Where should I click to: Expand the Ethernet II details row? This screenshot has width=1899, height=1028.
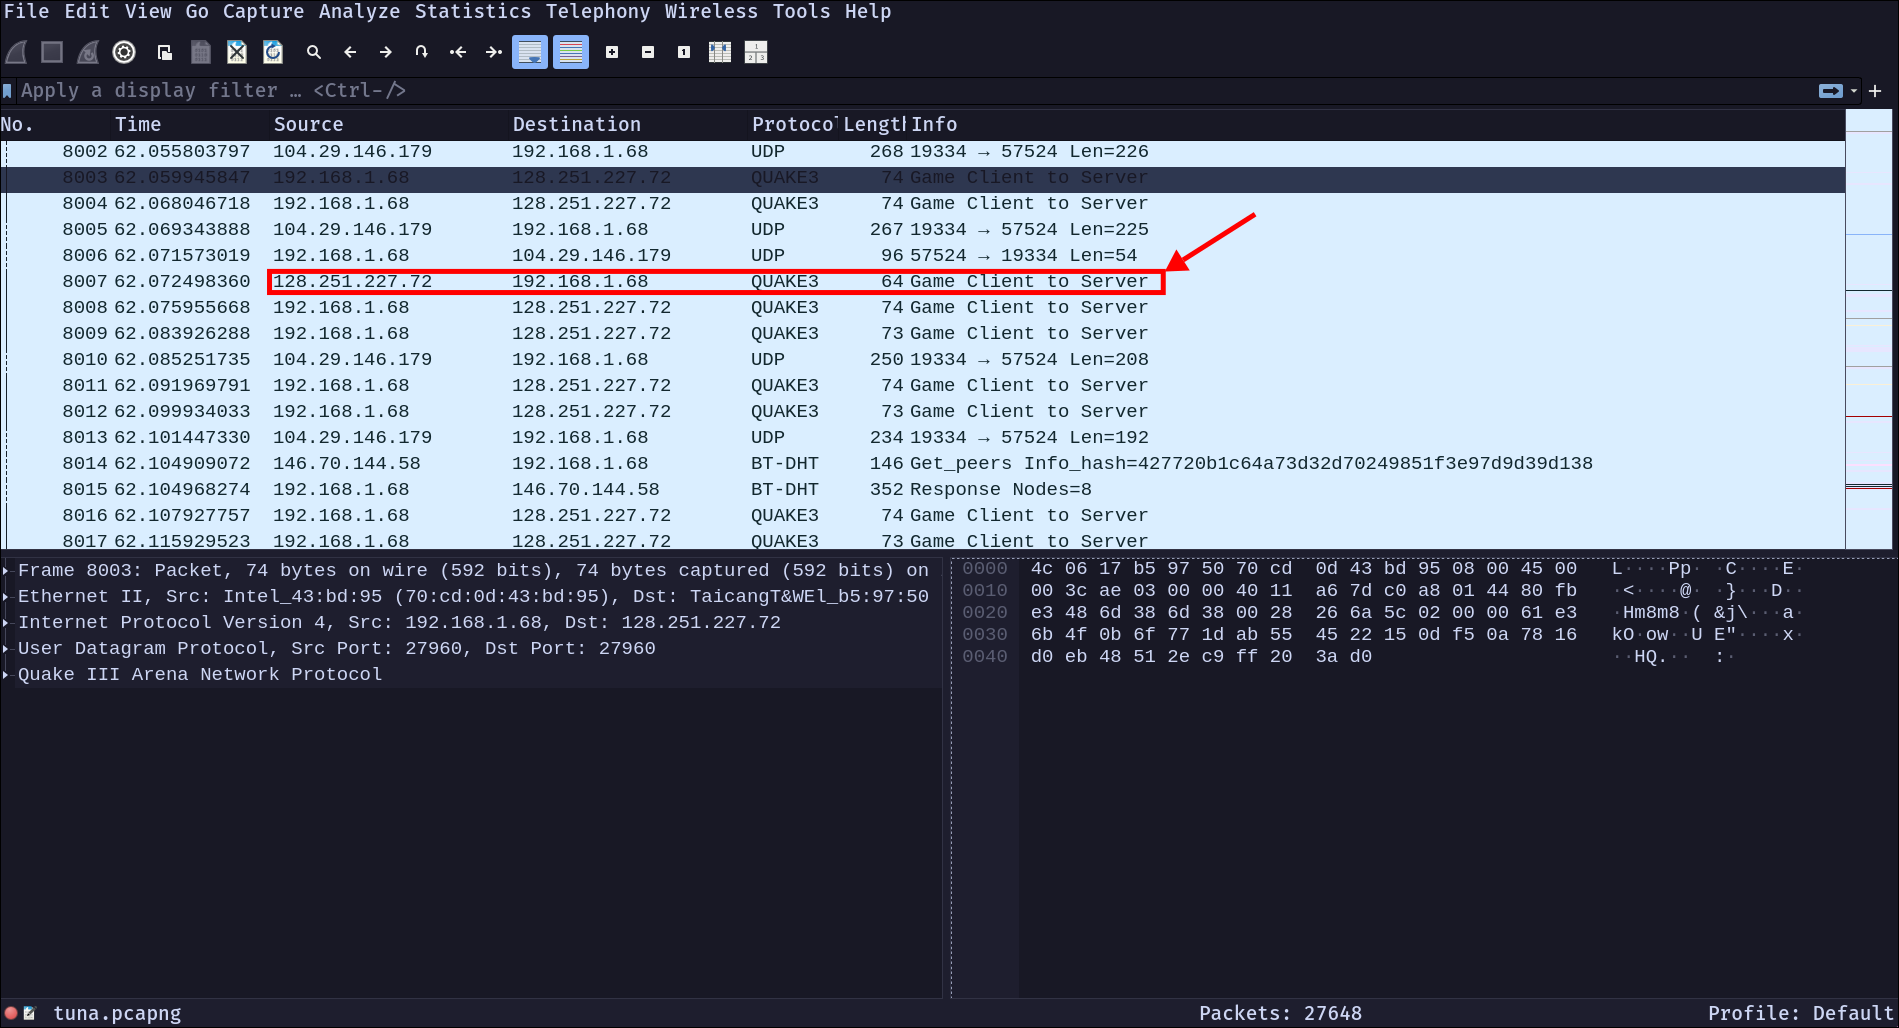6,597
